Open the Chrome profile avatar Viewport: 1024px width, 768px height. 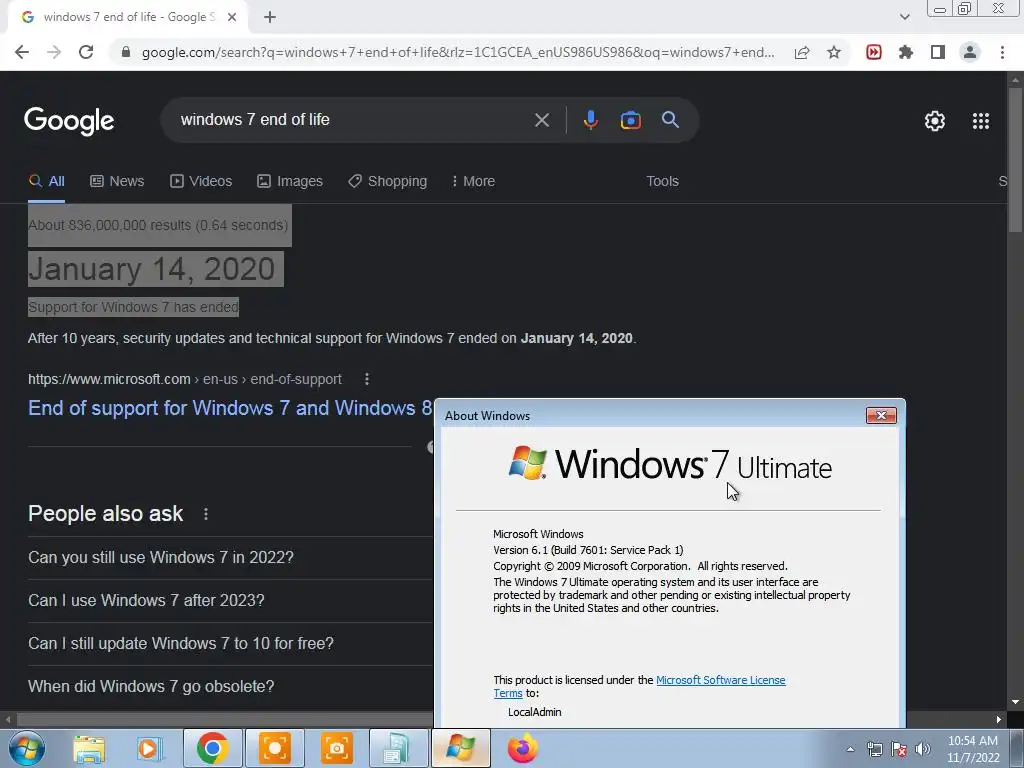(970, 52)
